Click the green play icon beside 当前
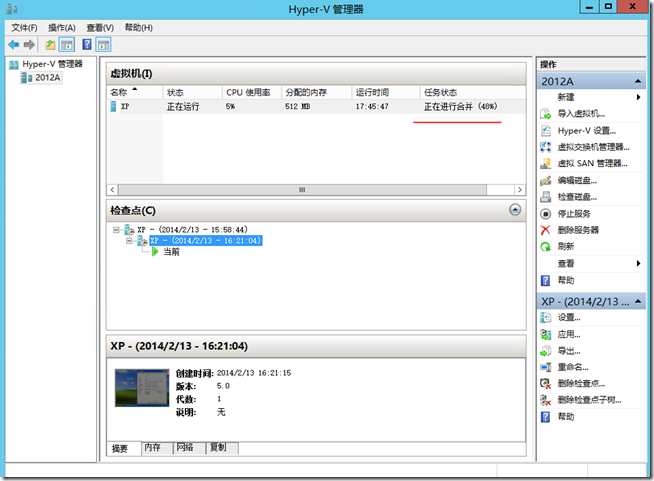This screenshot has height=481, width=654. 155,252
